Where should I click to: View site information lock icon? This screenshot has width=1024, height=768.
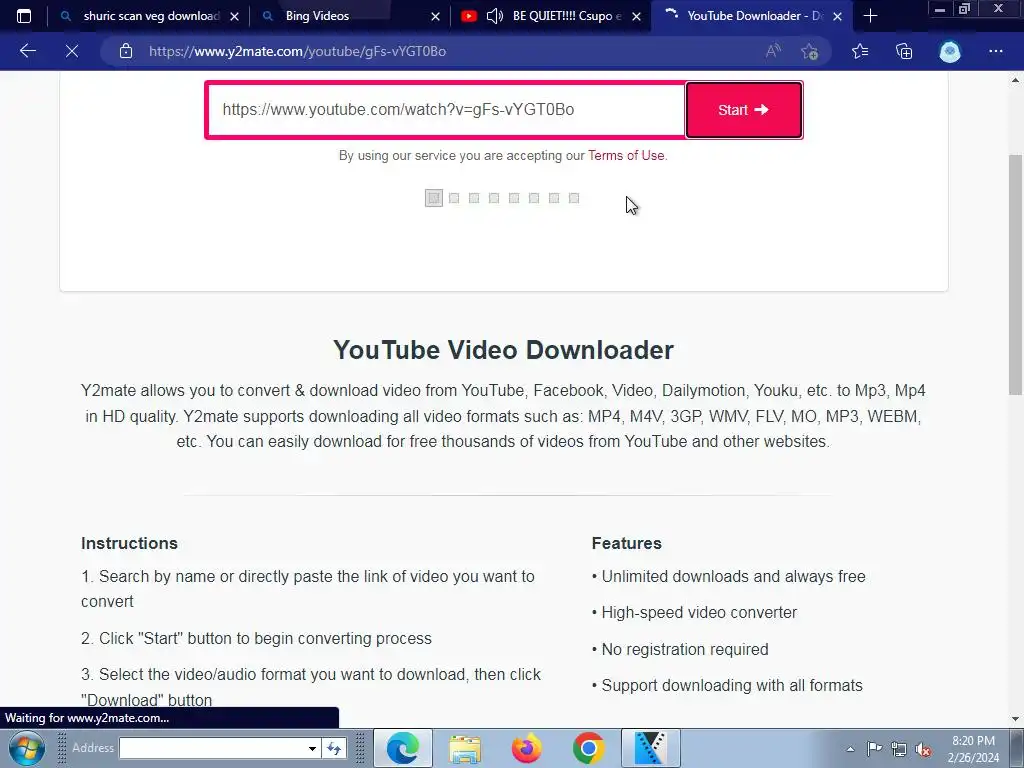pyautogui.click(x=126, y=51)
